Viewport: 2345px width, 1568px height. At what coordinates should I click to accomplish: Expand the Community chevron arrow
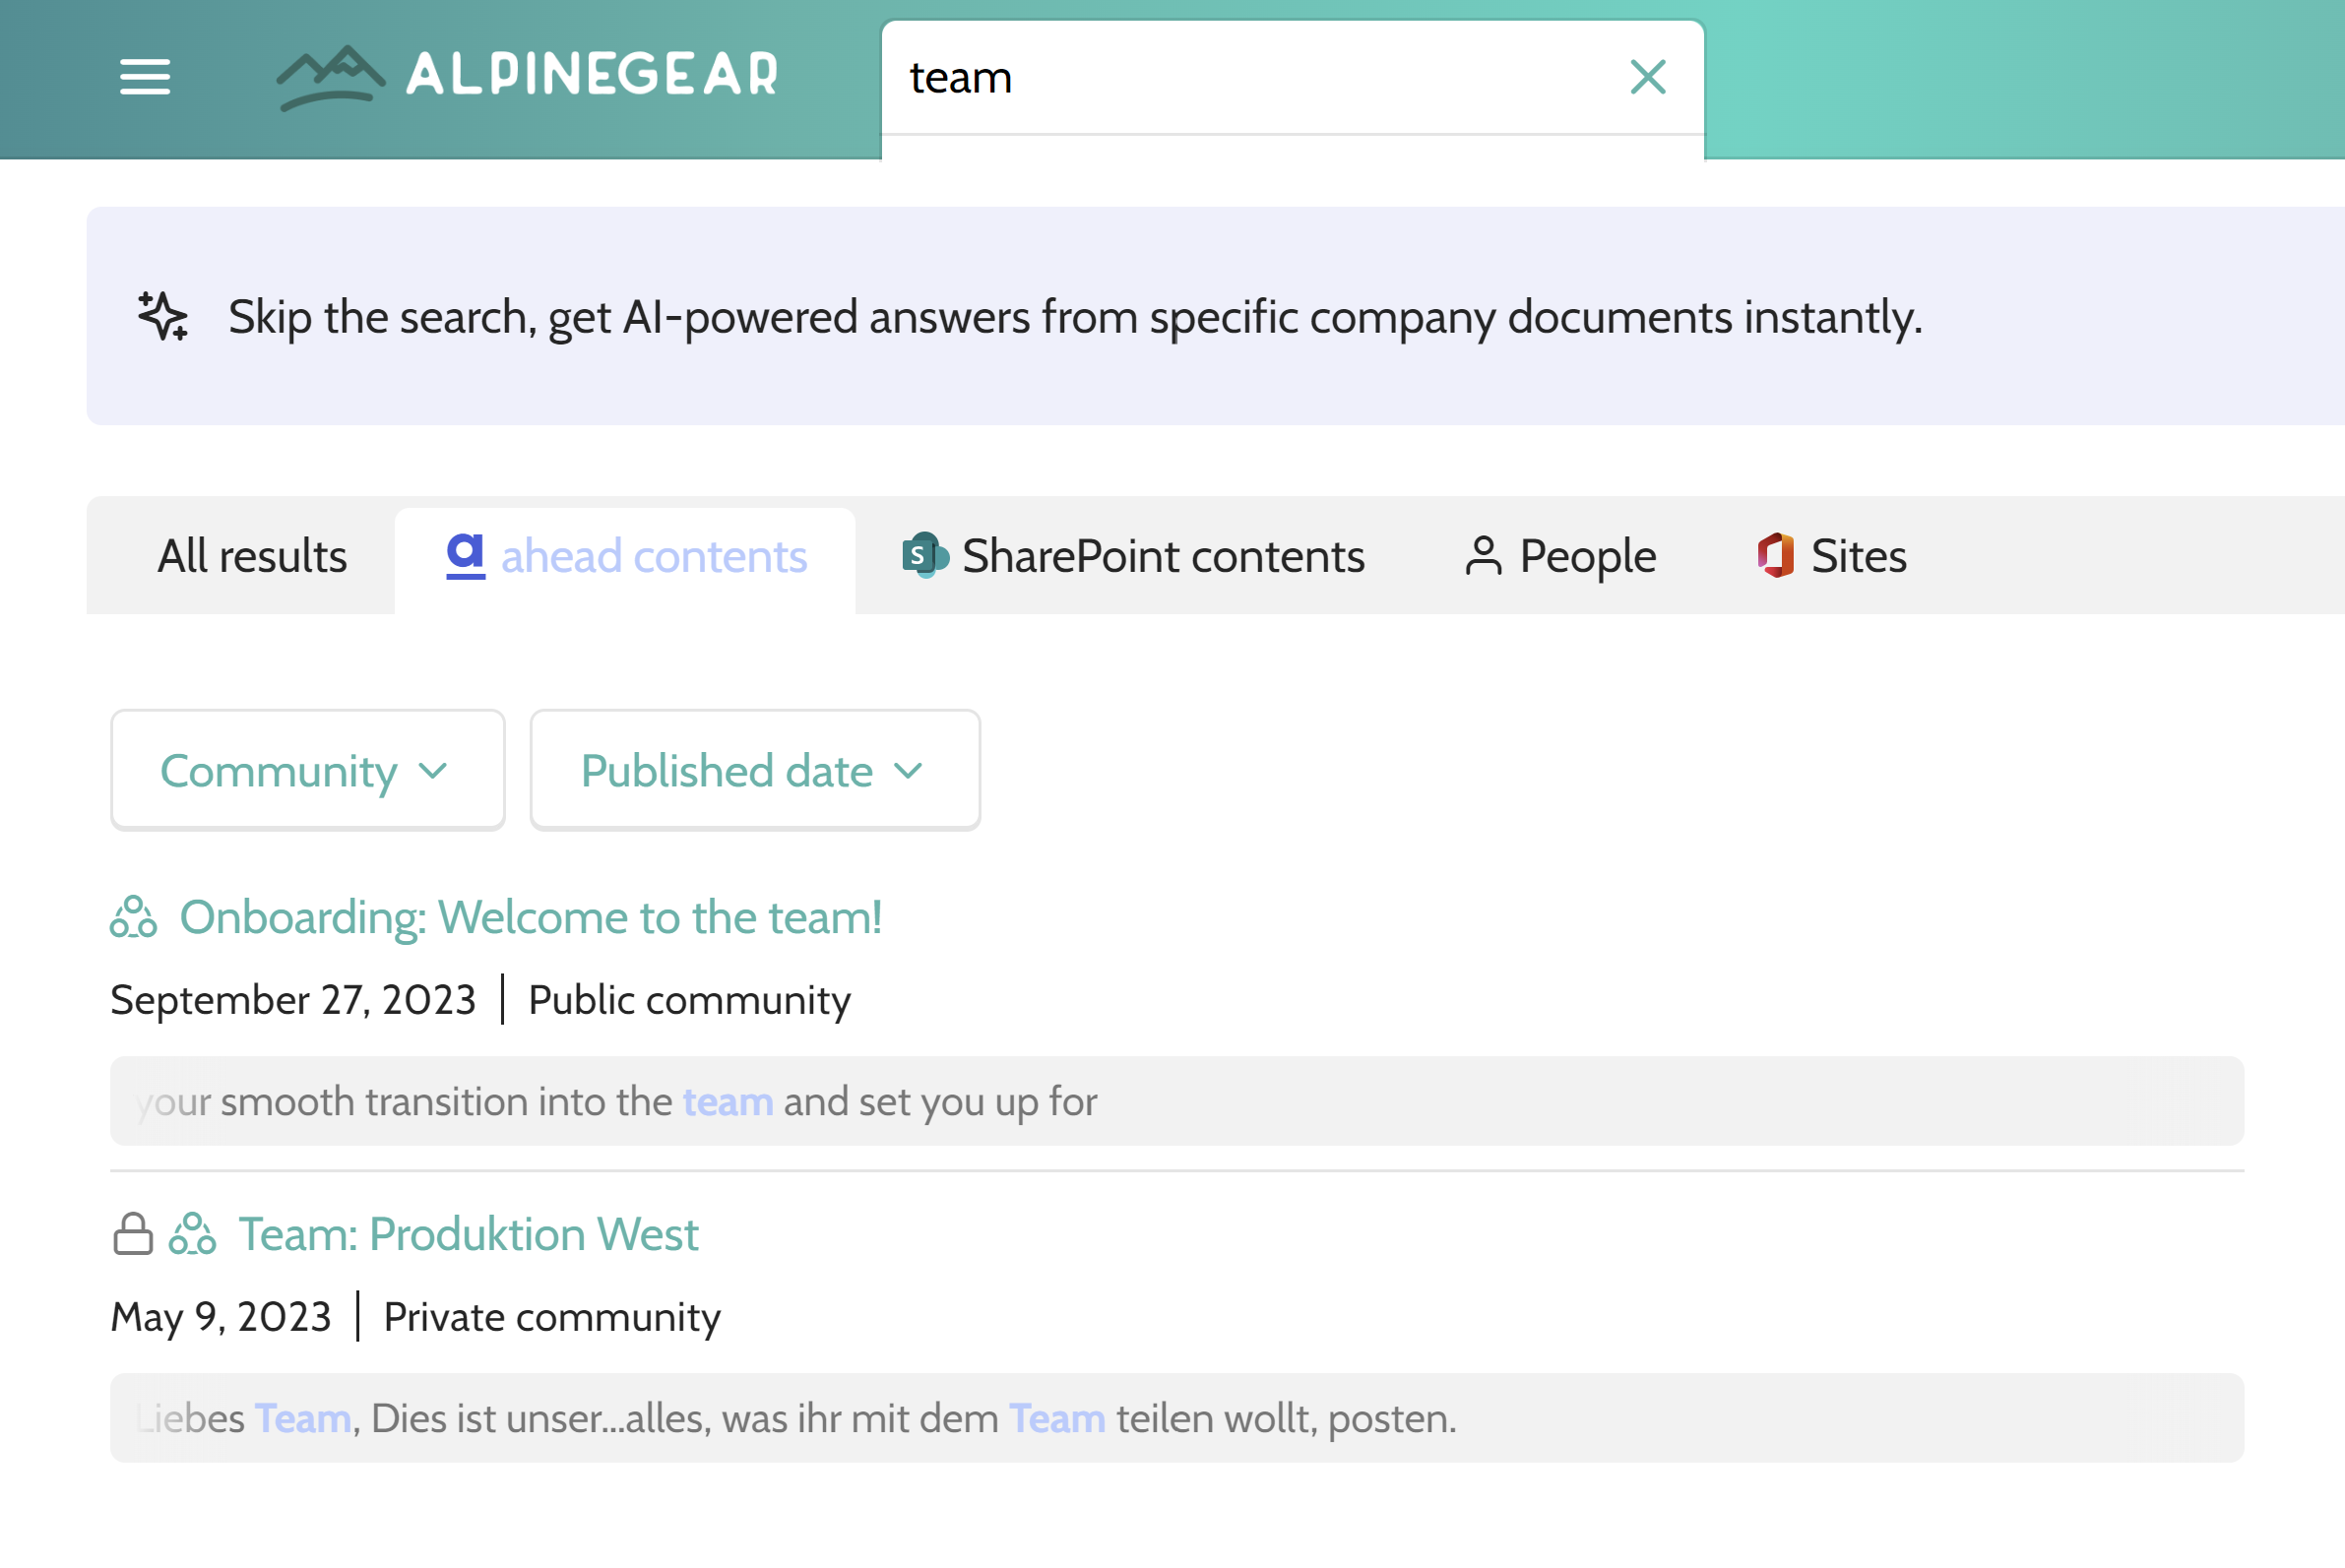point(434,772)
